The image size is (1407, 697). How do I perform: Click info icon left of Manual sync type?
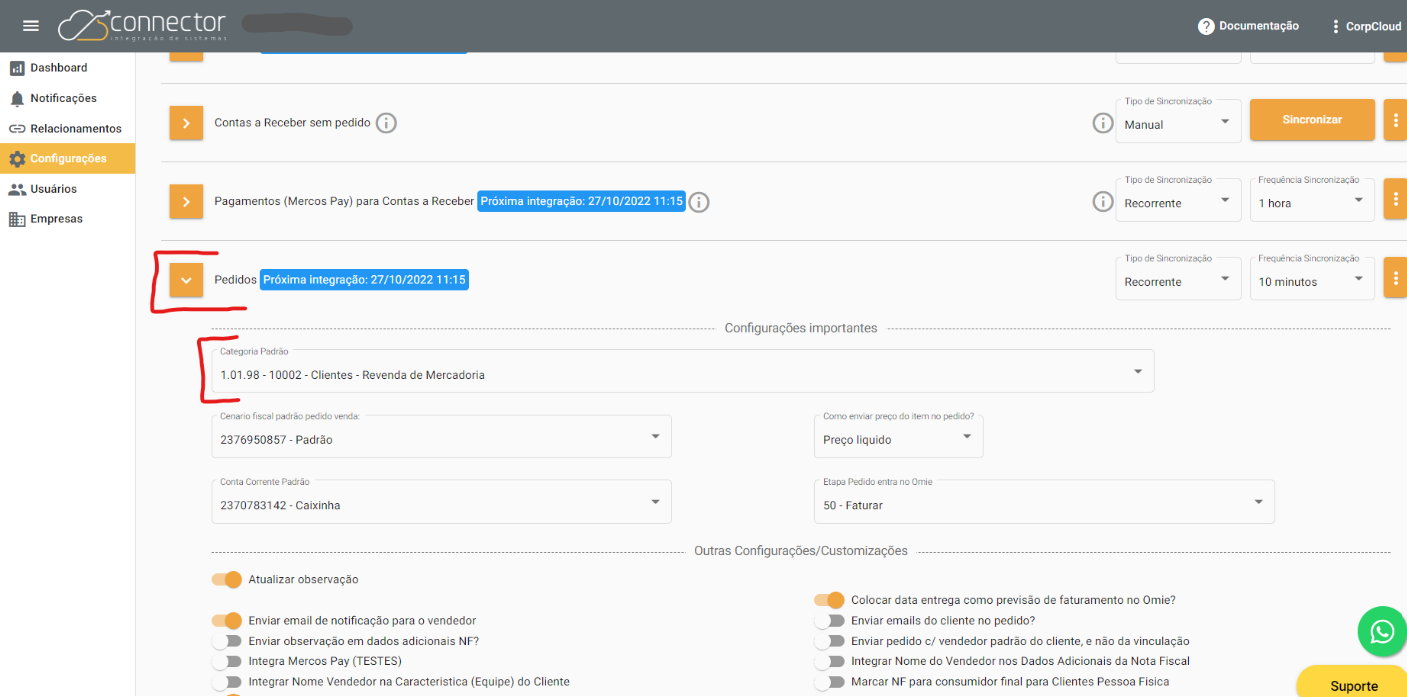click(1102, 123)
